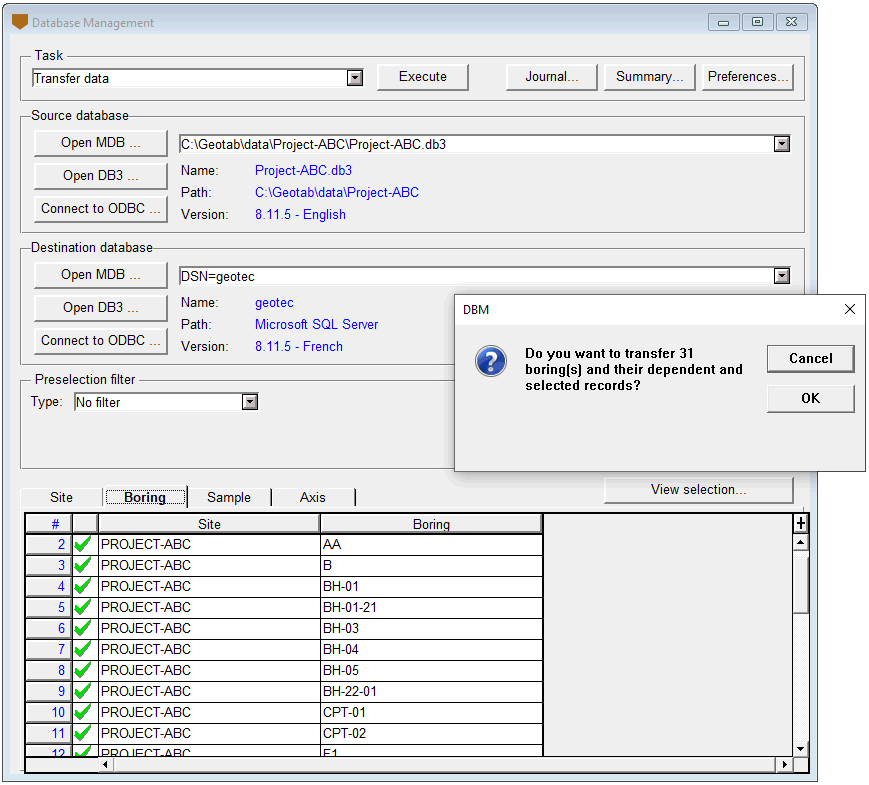869x785 pixels.
Task: Click the Boring column header
Action: (431, 524)
